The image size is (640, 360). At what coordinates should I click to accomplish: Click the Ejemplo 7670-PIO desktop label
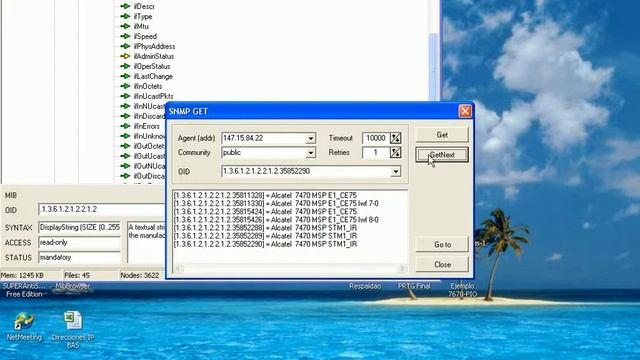coord(462,290)
